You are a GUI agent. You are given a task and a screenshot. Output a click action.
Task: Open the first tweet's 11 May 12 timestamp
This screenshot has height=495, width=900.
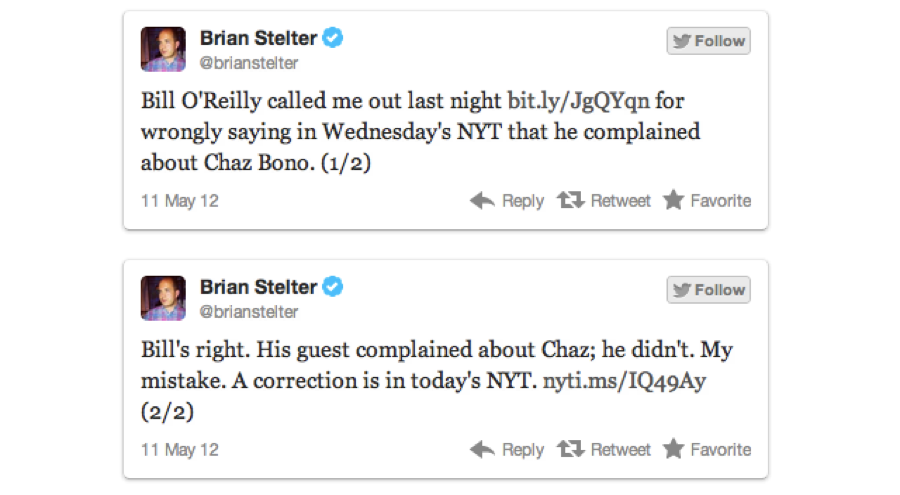click(x=179, y=201)
